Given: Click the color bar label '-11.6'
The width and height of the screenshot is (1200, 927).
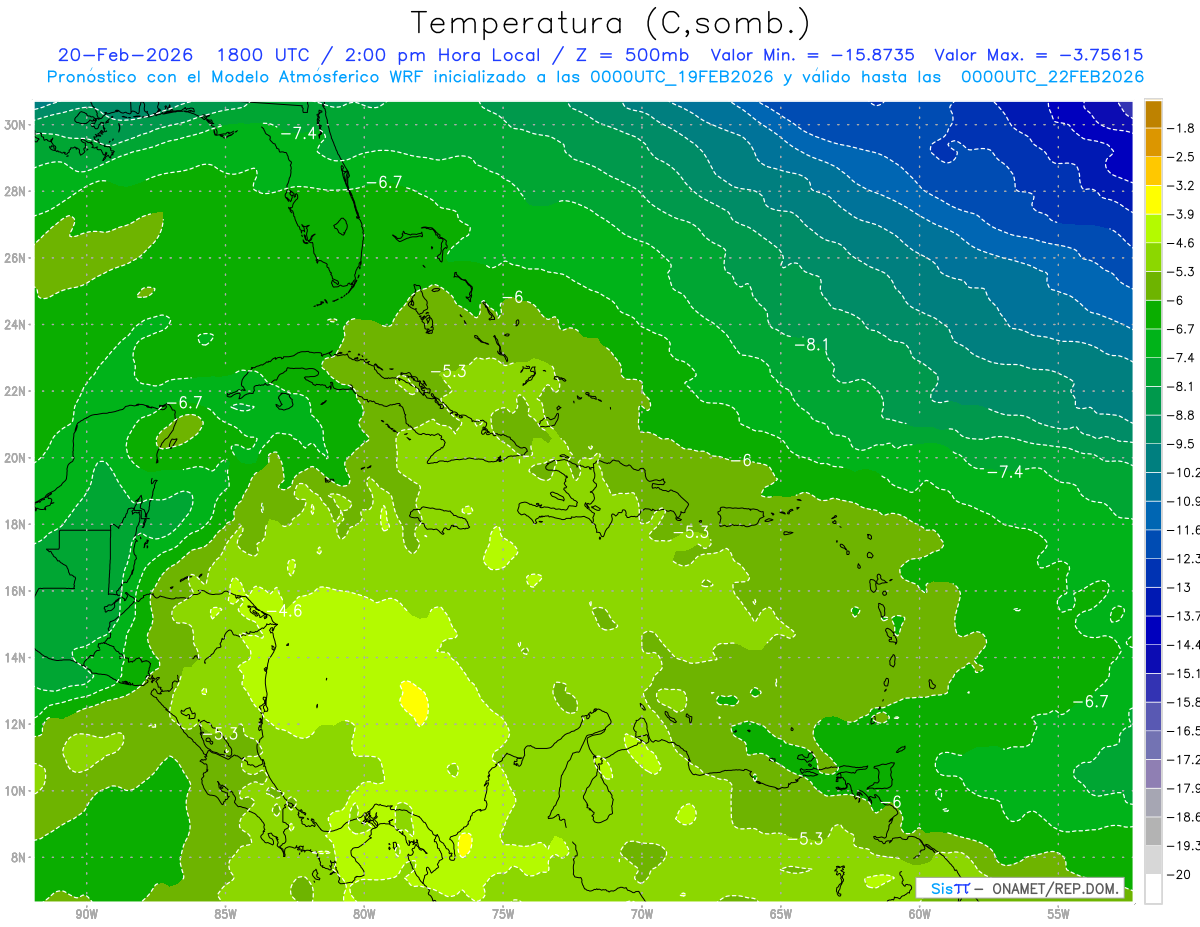Looking at the screenshot, I should (1184, 530).
